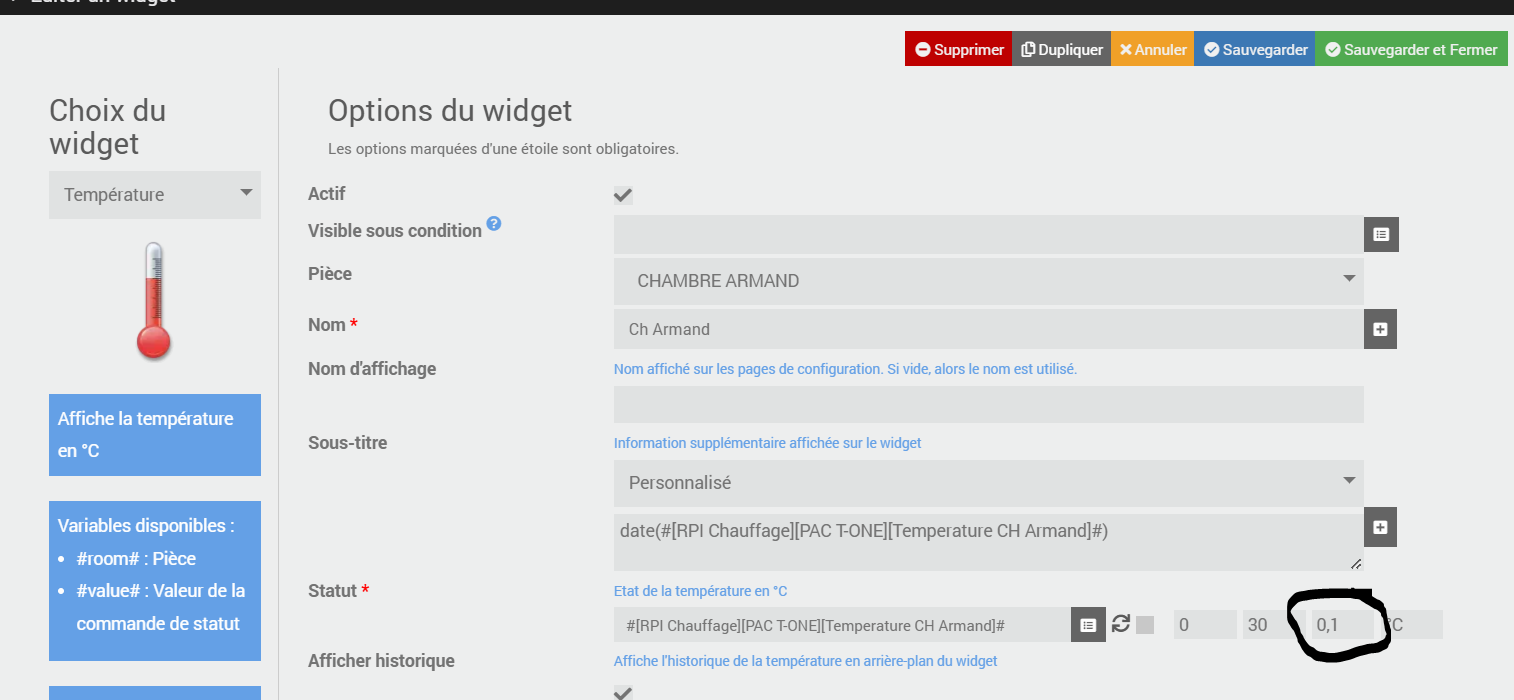This screenshot has height=700, width=1514.
Task: Click Sauvegarder et Fermer
Action: 1411,49
